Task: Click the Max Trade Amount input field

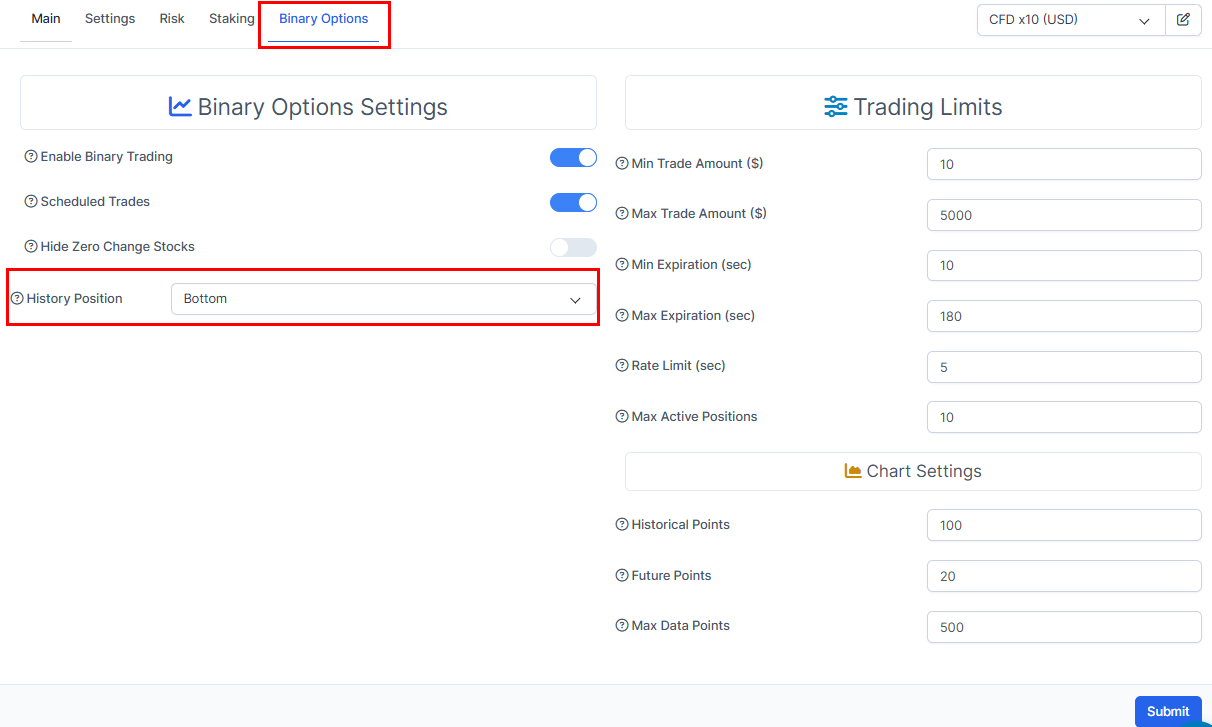Action: (x=1063, y=215)
